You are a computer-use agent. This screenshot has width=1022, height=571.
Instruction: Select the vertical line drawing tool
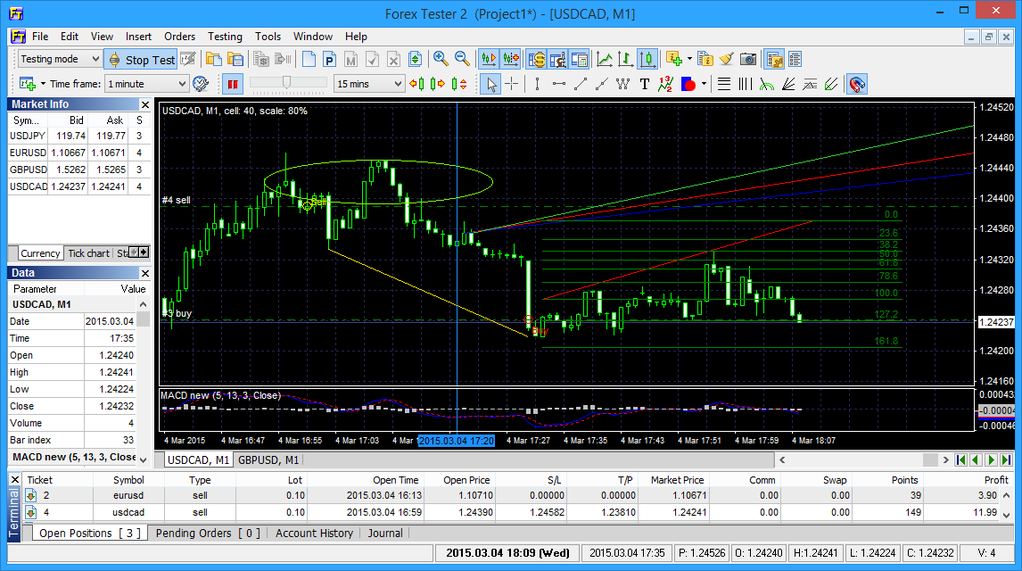(537, 84)
